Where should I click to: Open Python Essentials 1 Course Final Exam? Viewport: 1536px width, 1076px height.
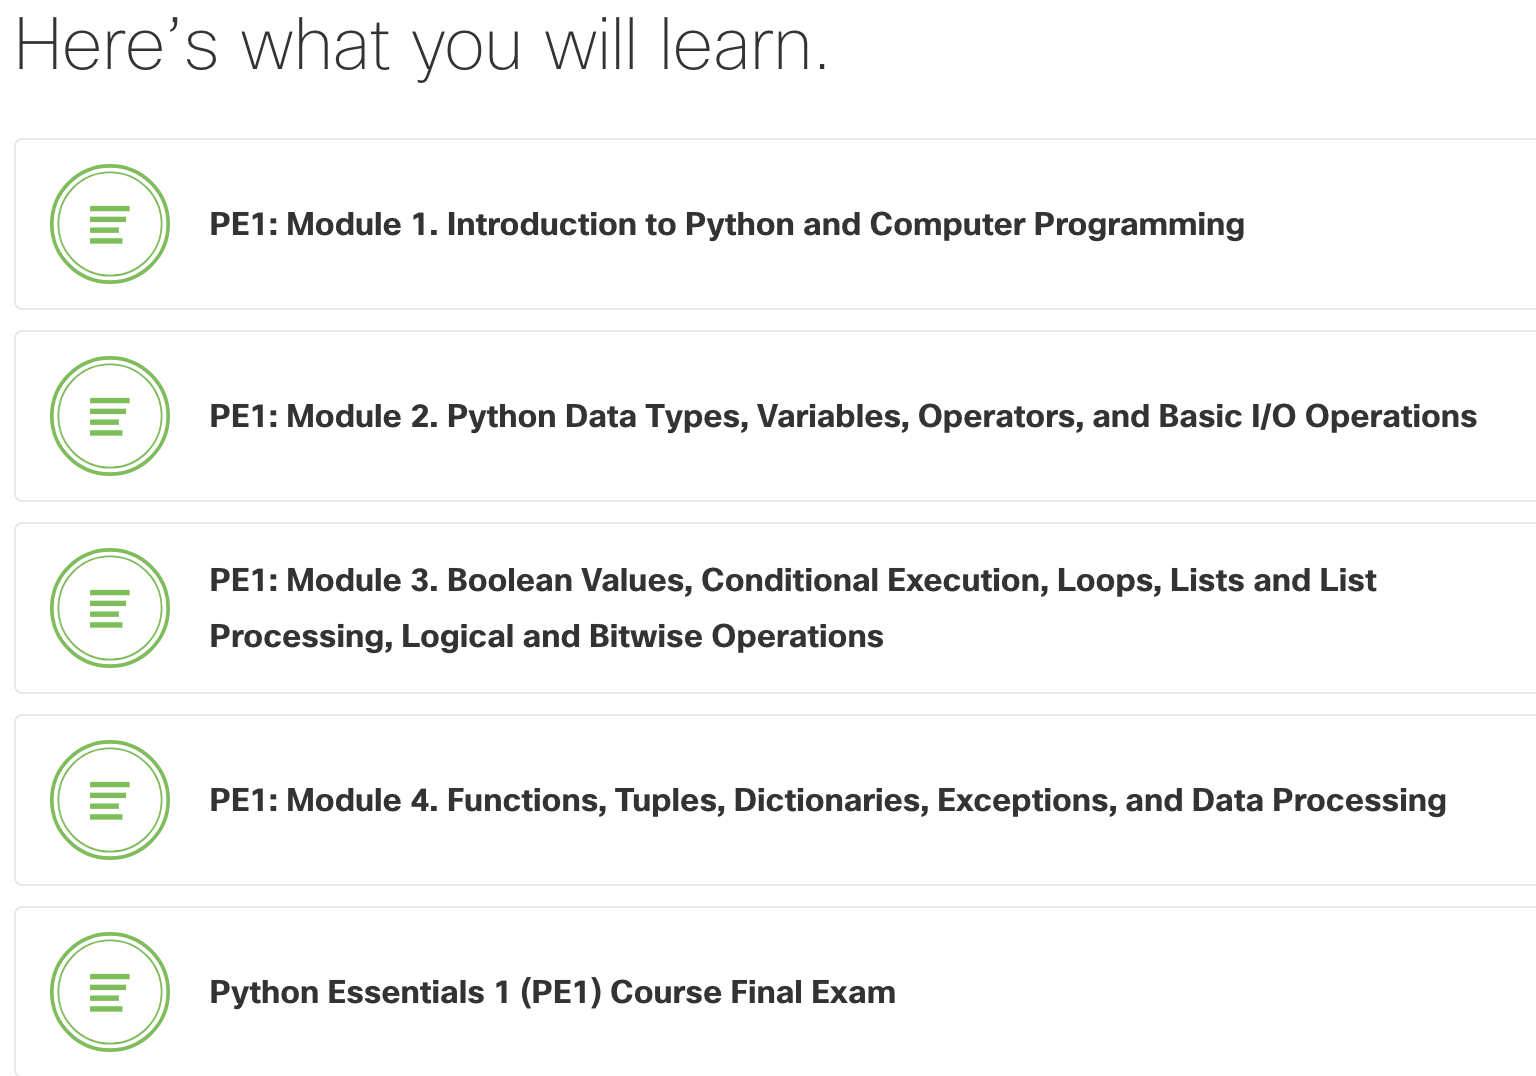pos(552,992)
